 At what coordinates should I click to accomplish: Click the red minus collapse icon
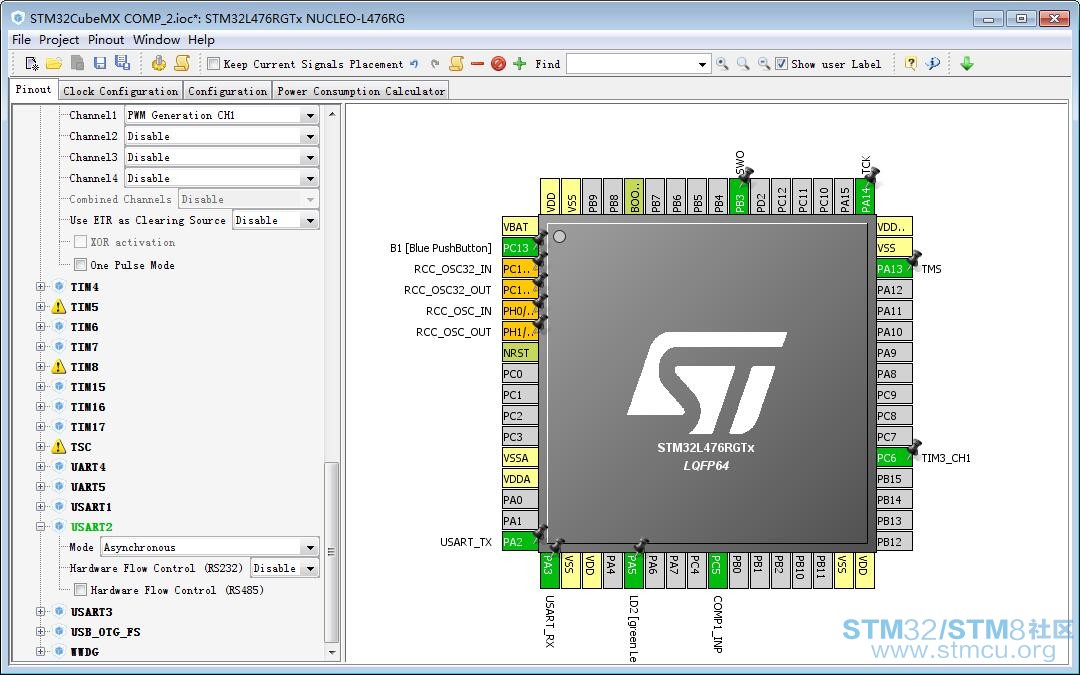coord(477,64)
